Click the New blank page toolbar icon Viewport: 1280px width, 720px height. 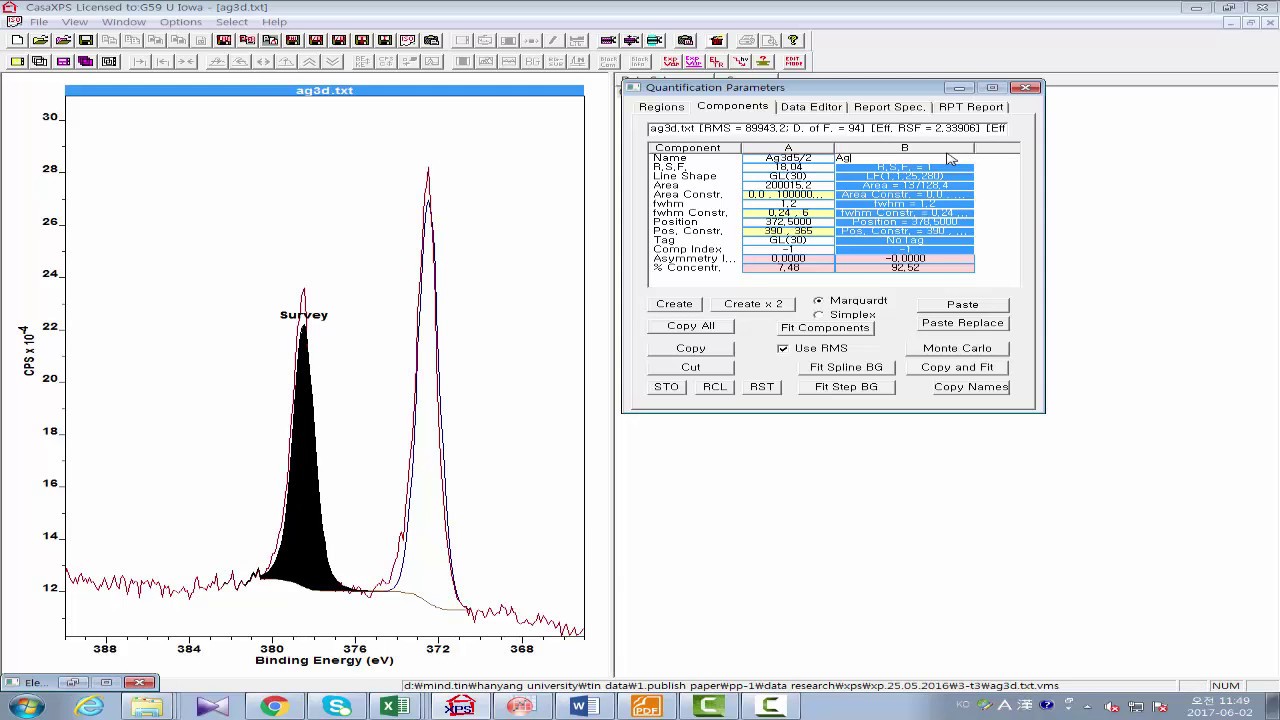click(x=17, y=40)
